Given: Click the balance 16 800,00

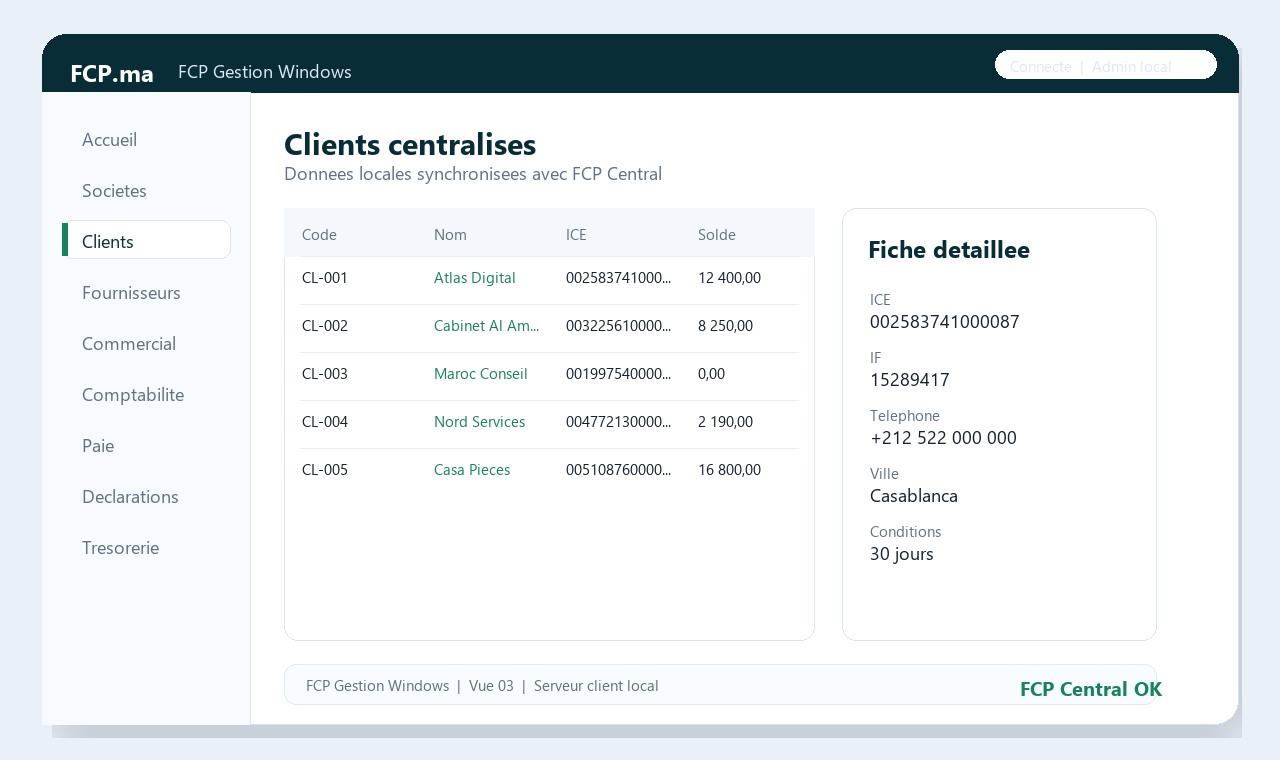Looking at the screenshot, I should point(729,470).
